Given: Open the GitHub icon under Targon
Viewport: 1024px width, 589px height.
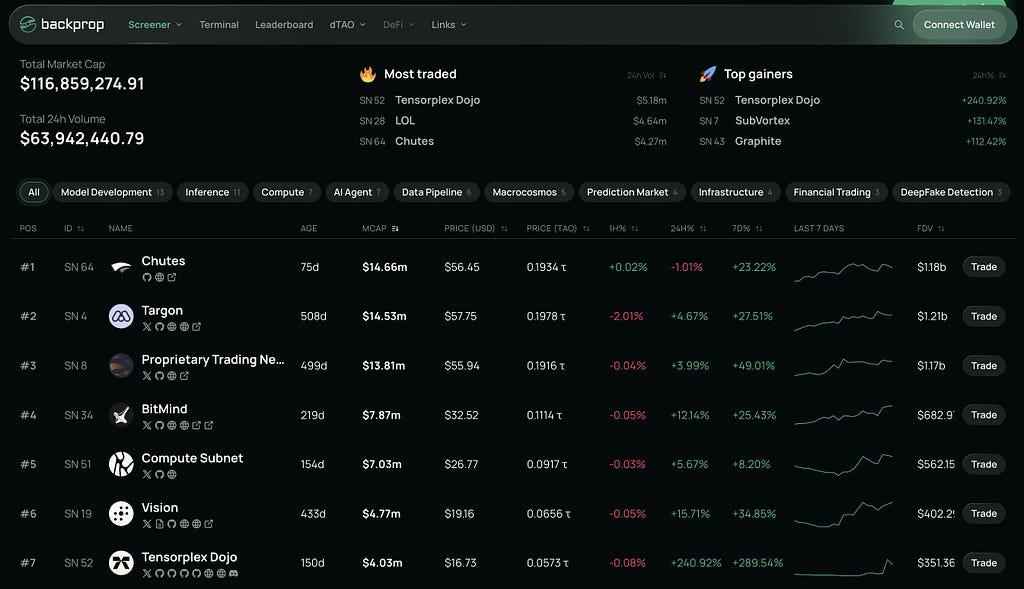Looking at the screenshot, I should pos(159,326).
